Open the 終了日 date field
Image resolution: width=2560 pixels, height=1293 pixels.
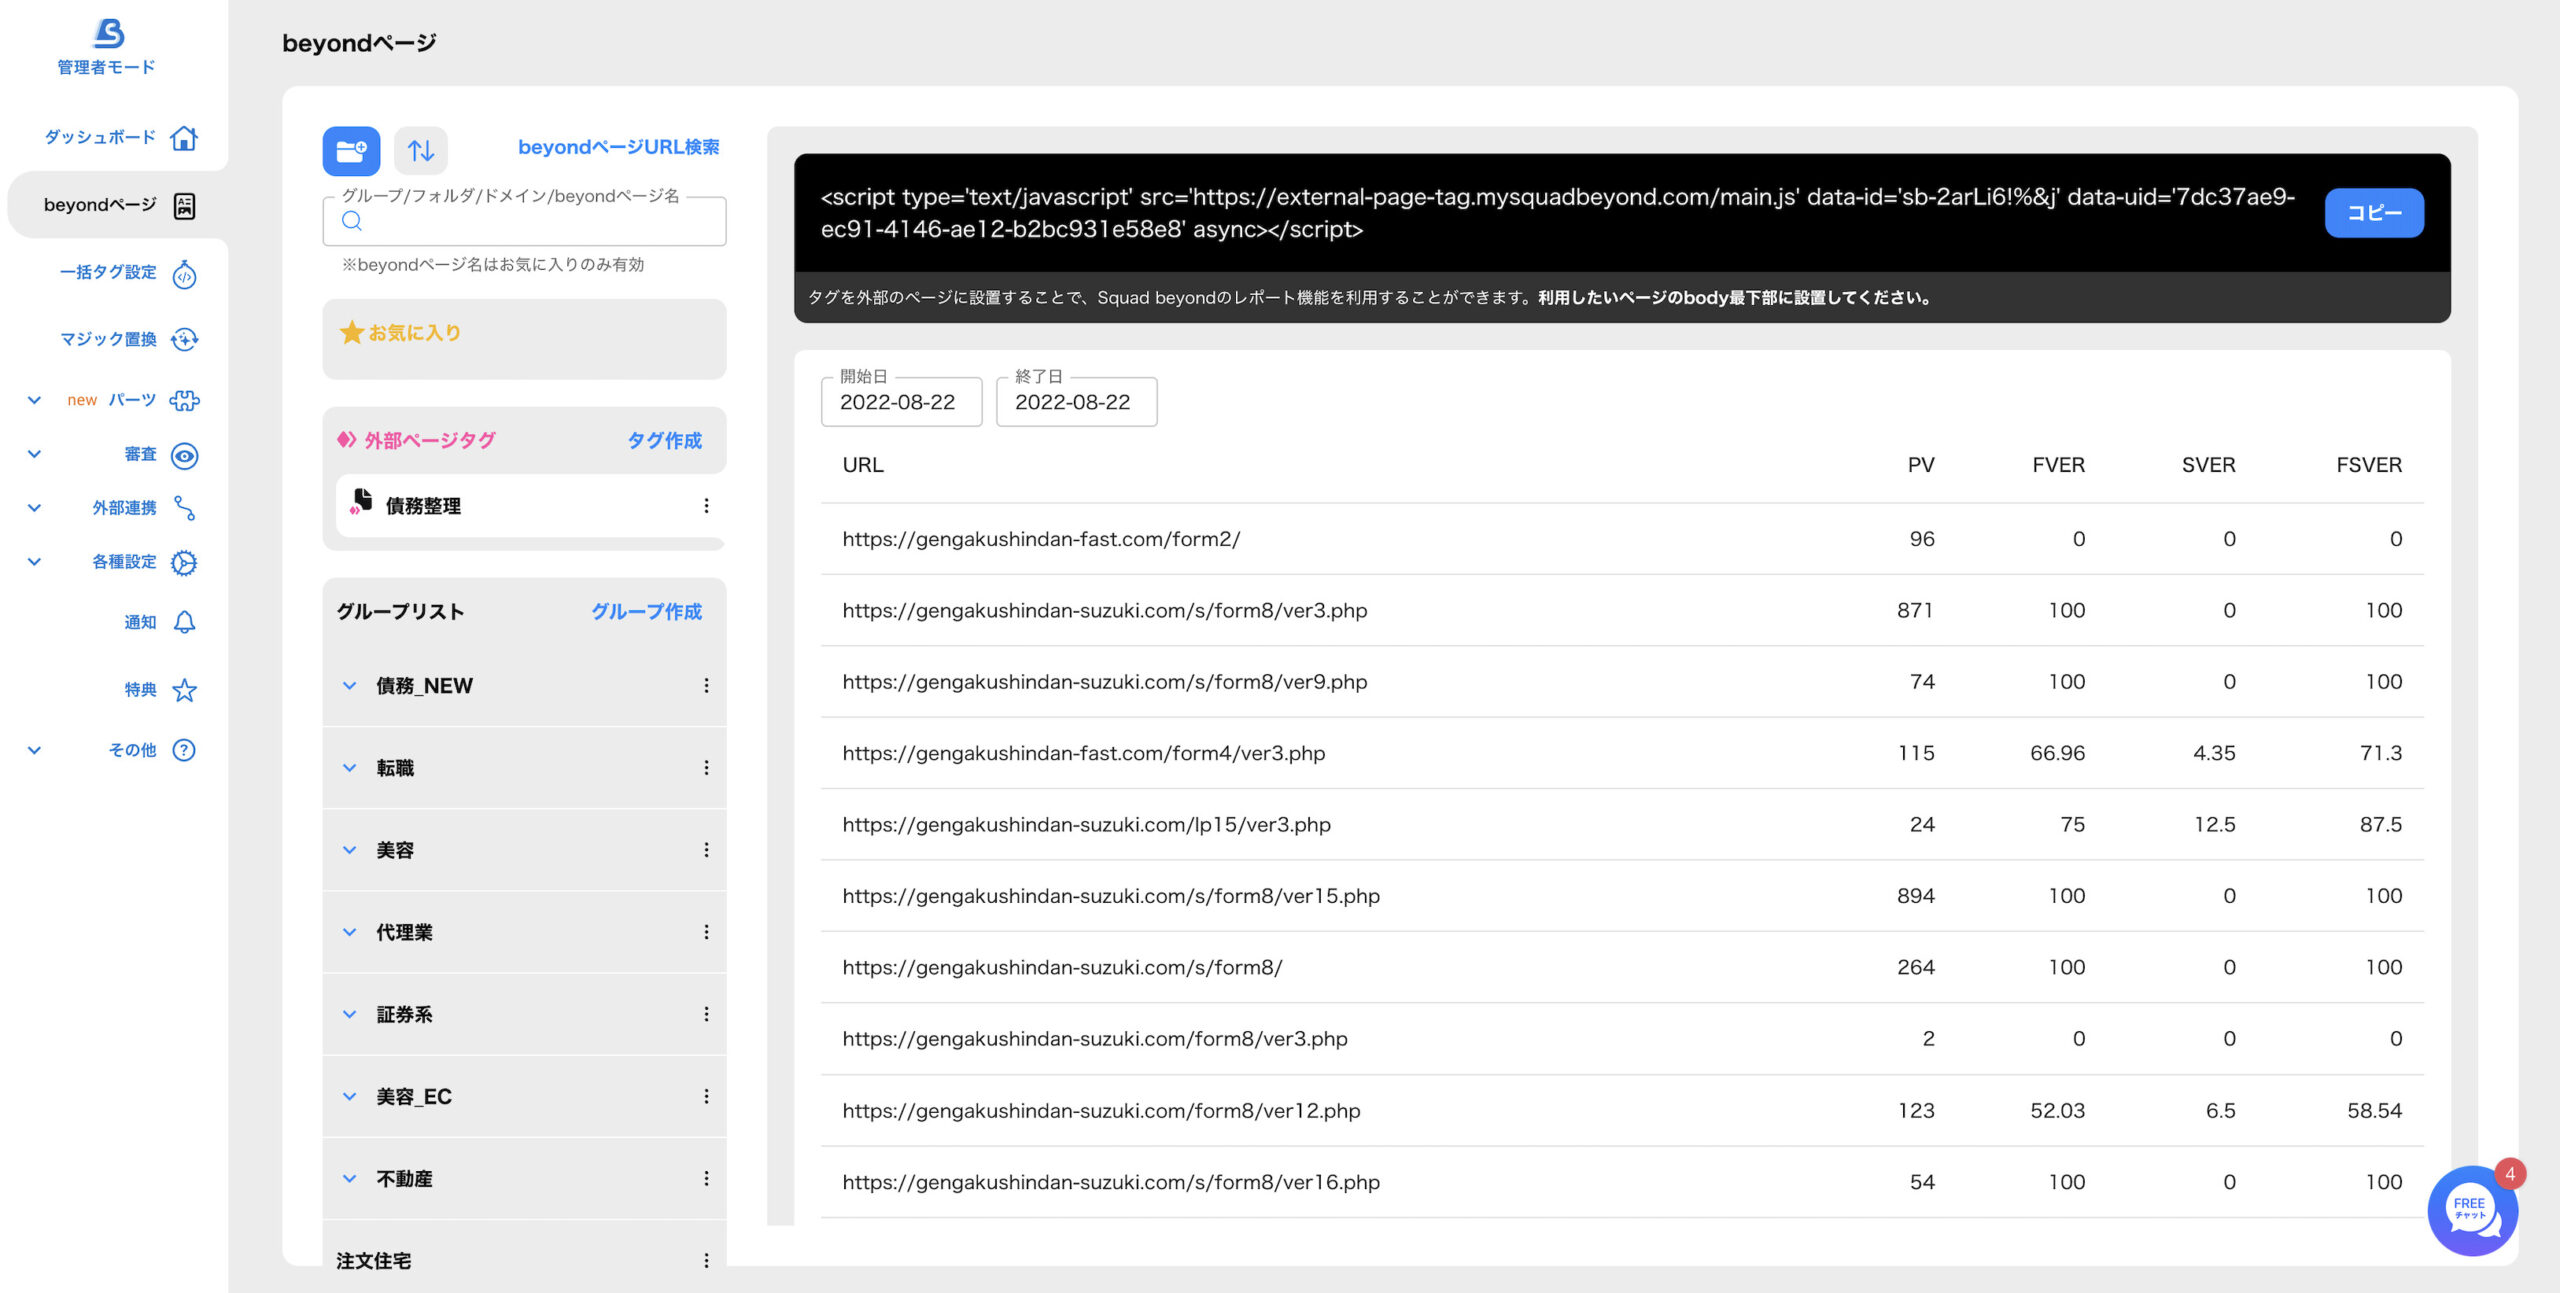tap(1076, 402)
